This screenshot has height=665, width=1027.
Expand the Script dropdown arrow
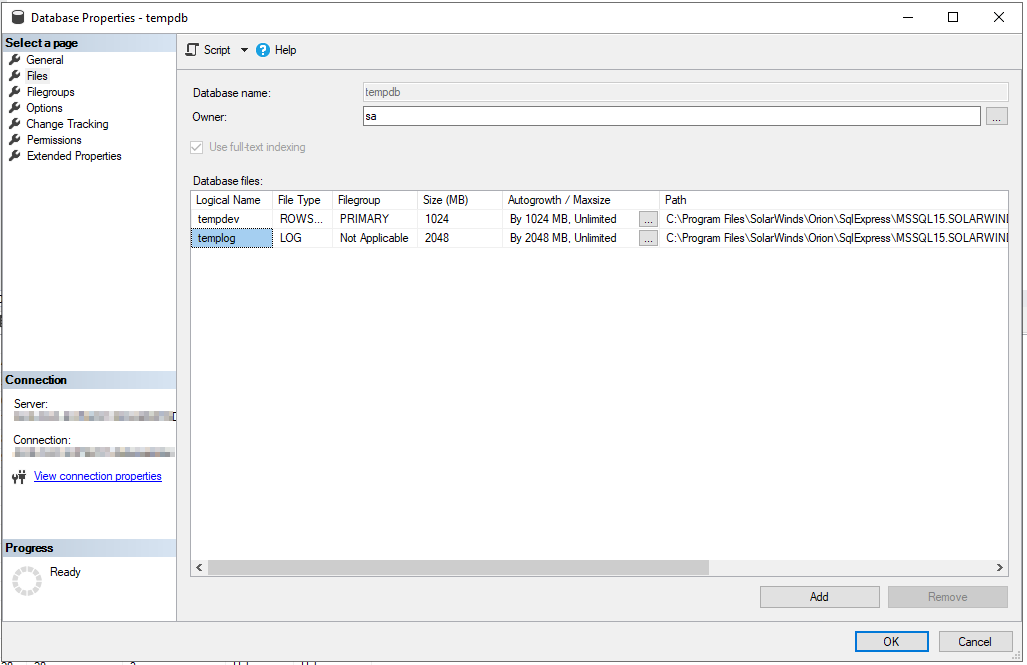pos(243,49)
